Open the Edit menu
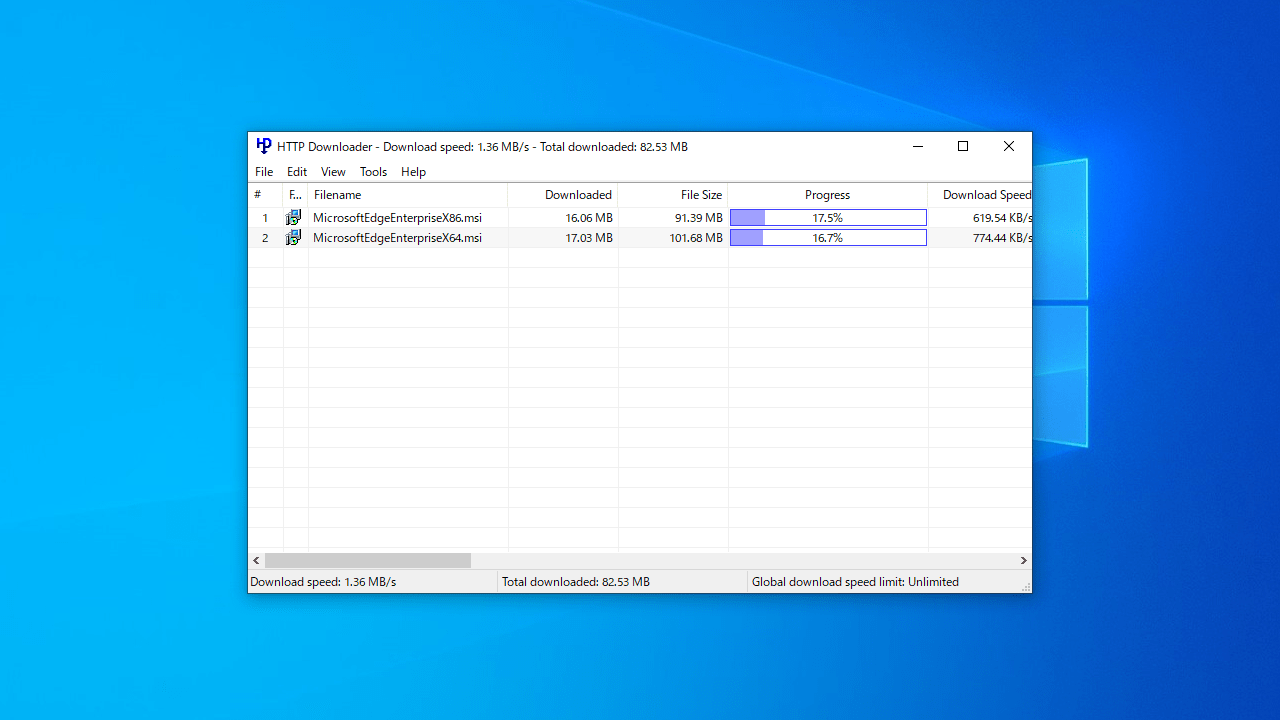This screenshot has height=720, width=1280. coord(297,172)
